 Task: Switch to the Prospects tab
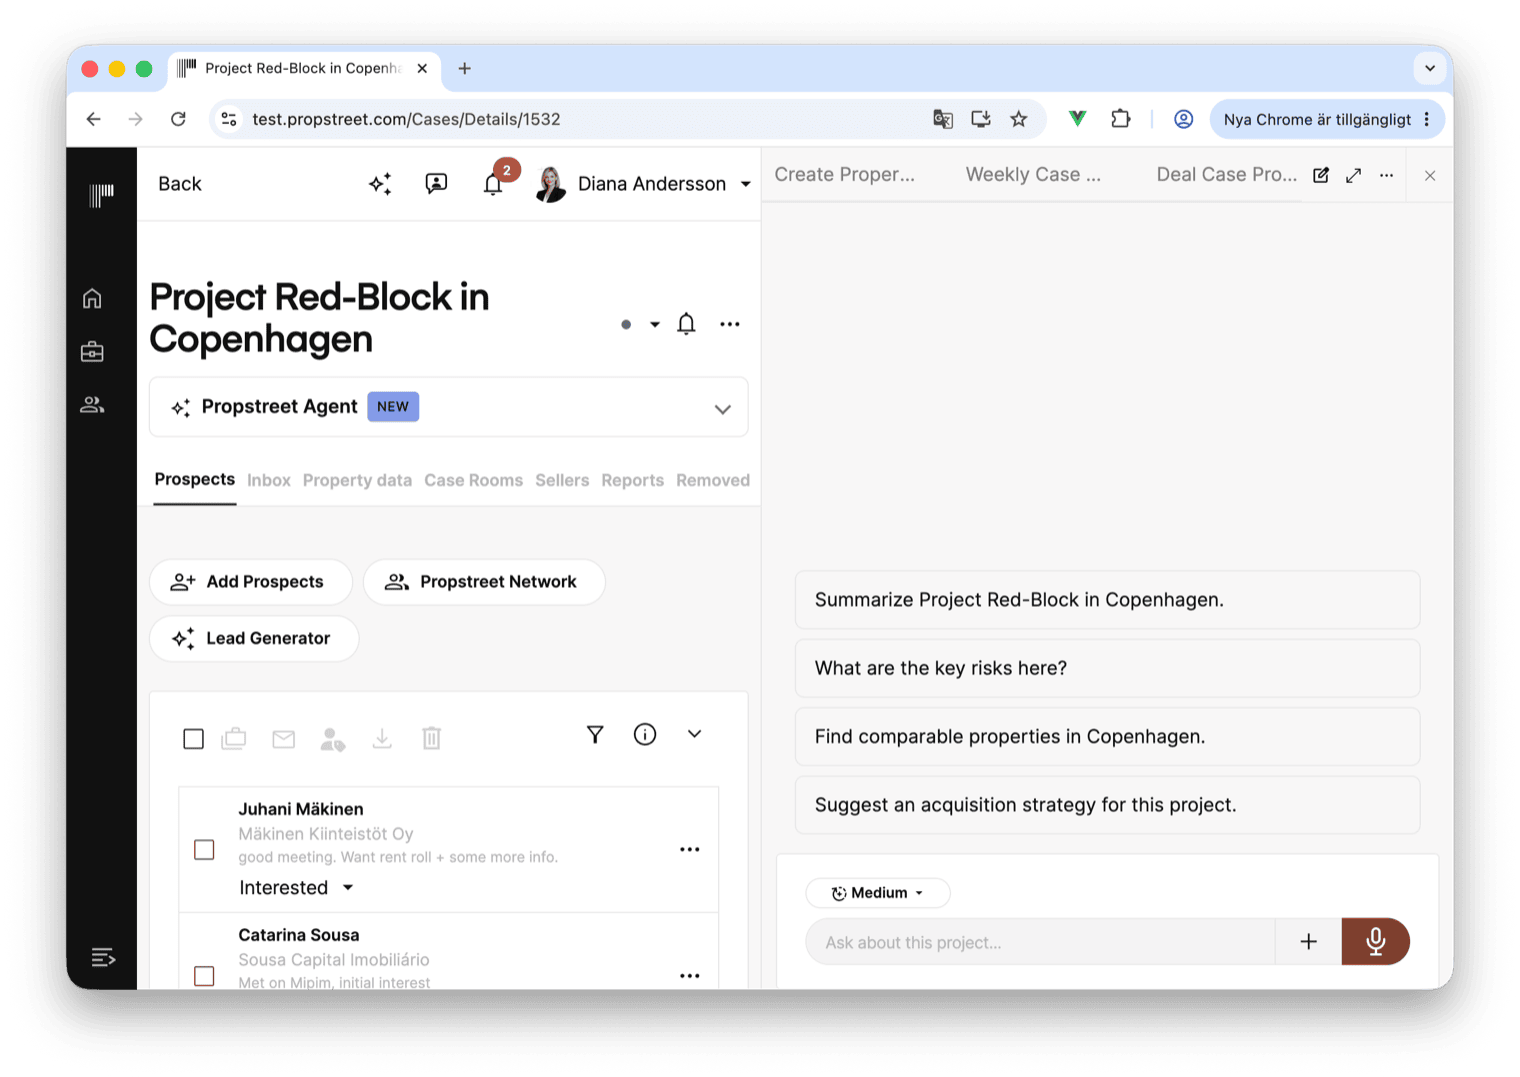tap(194, 479)
